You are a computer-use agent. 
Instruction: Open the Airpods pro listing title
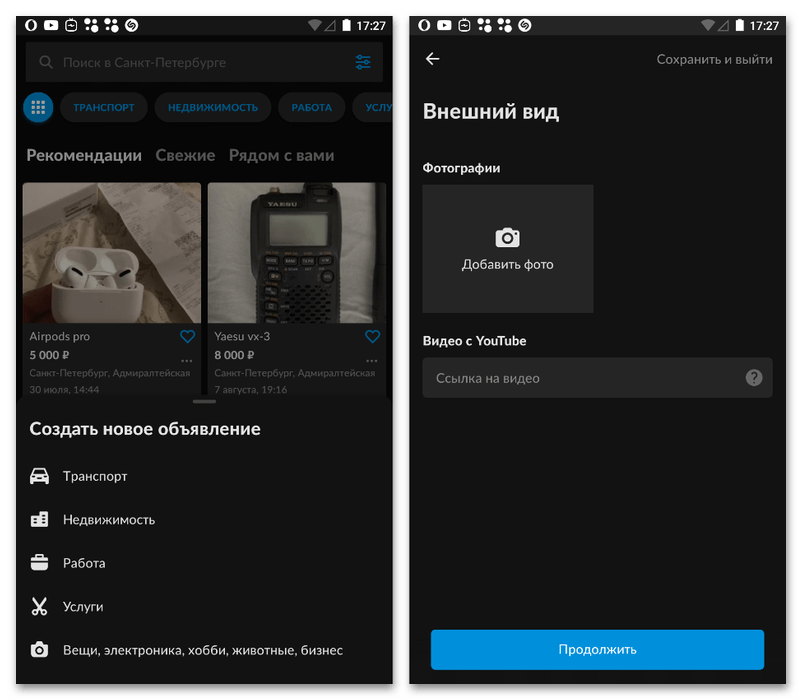tap(59, 336)
